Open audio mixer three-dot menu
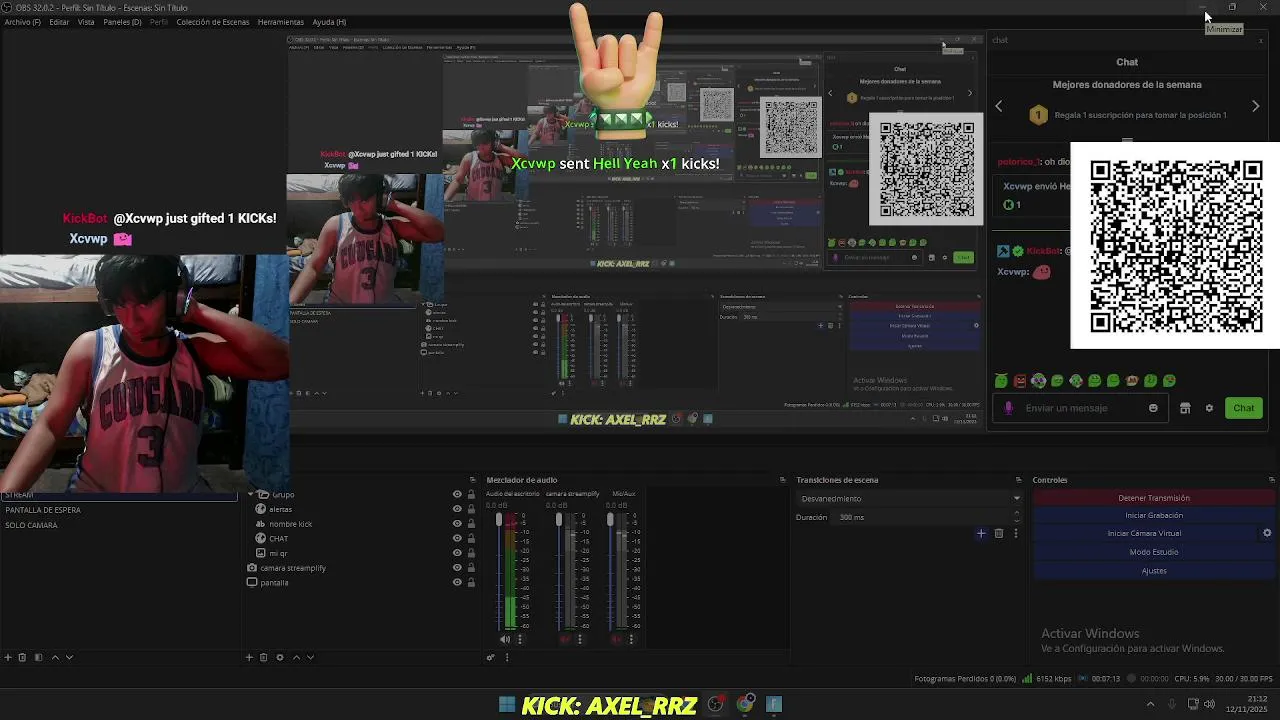 pyautogui.click(x=507, y=657)
